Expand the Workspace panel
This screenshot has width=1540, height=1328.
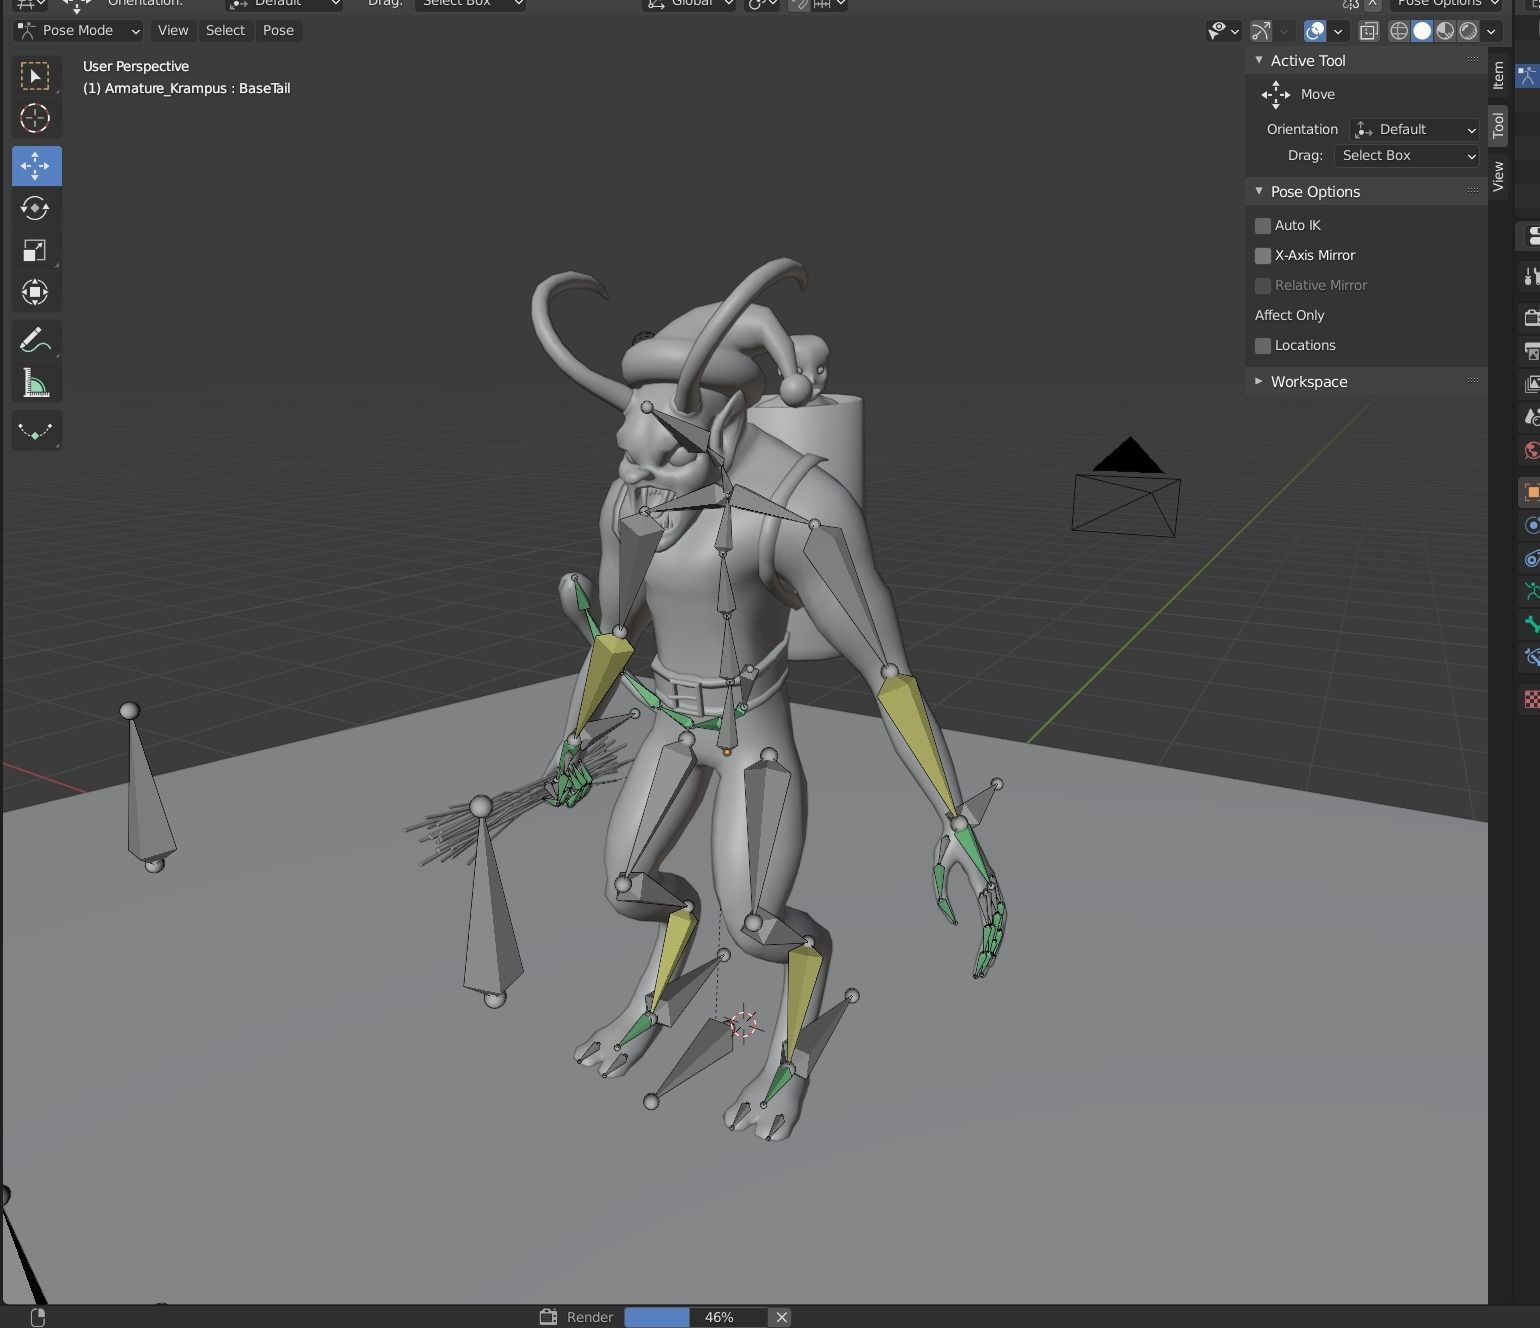pyautogui.click(x=1259, y=382)
